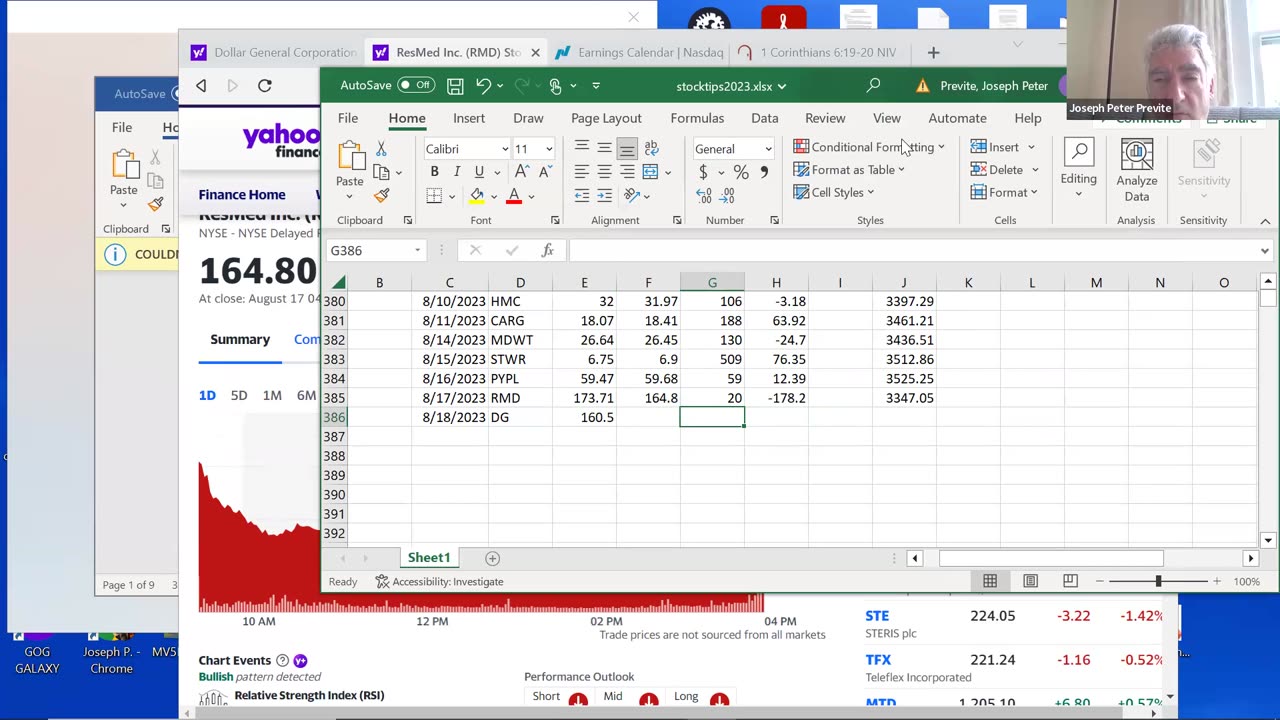Click the STE ticker link

click(x=877, y=616)
